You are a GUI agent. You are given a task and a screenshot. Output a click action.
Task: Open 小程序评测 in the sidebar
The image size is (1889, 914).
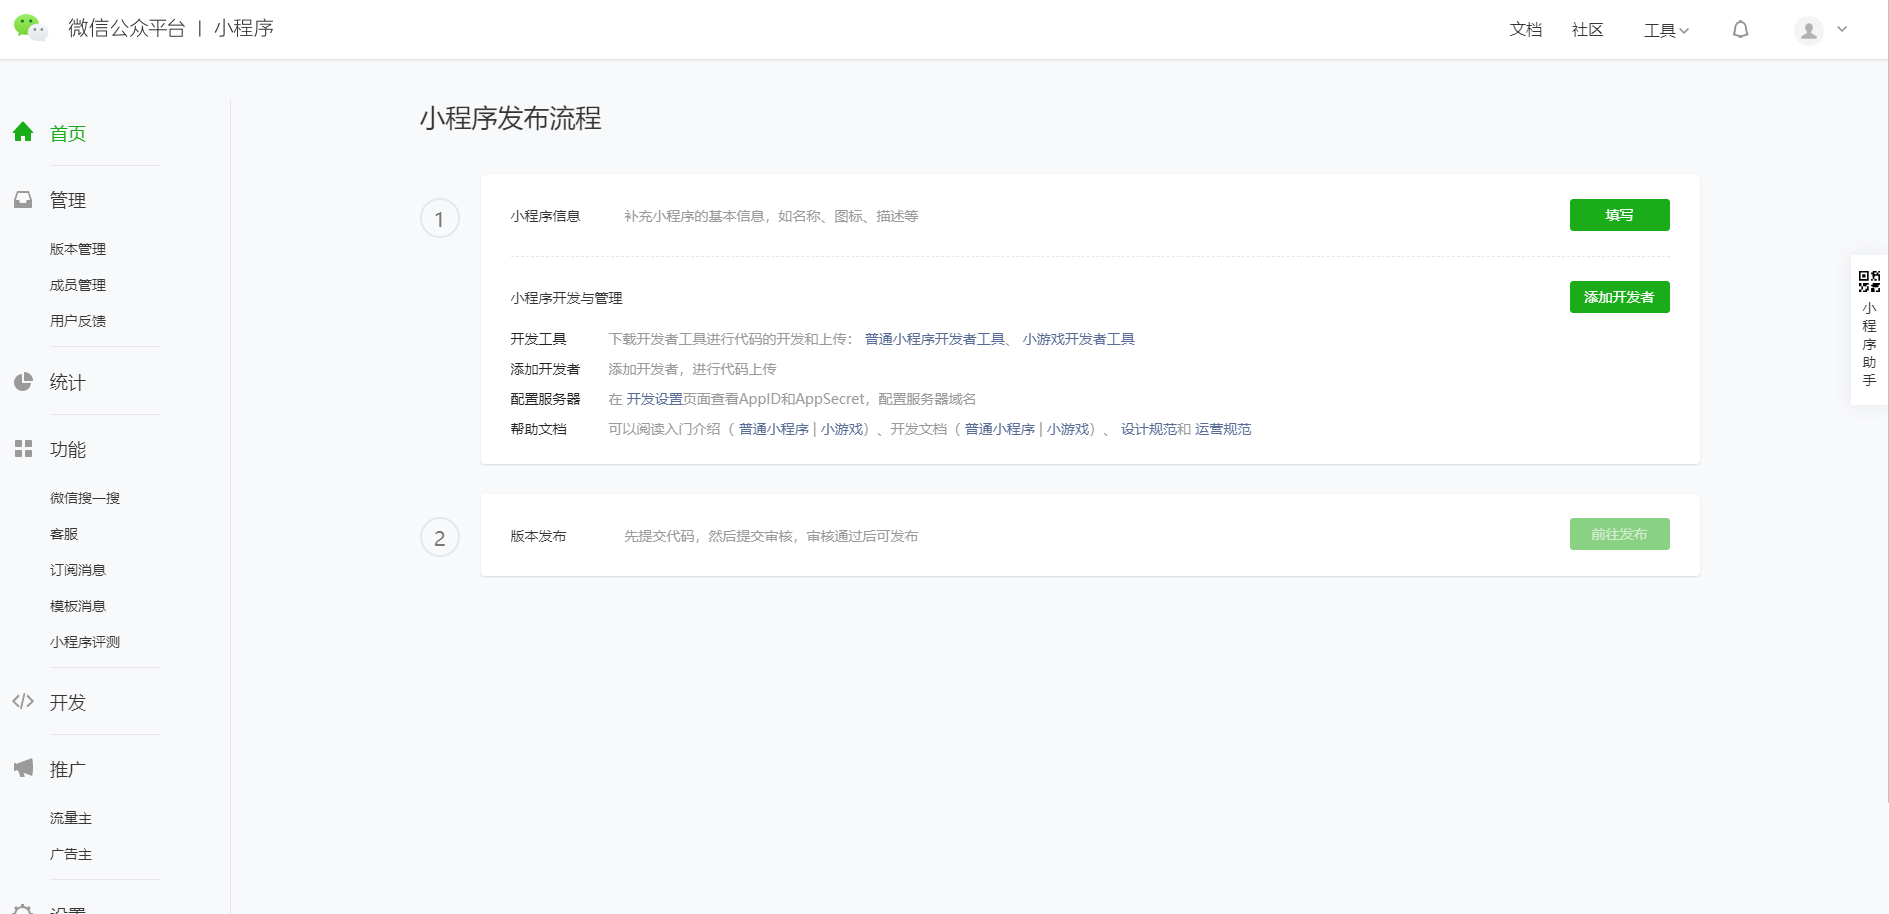[85, 642]
